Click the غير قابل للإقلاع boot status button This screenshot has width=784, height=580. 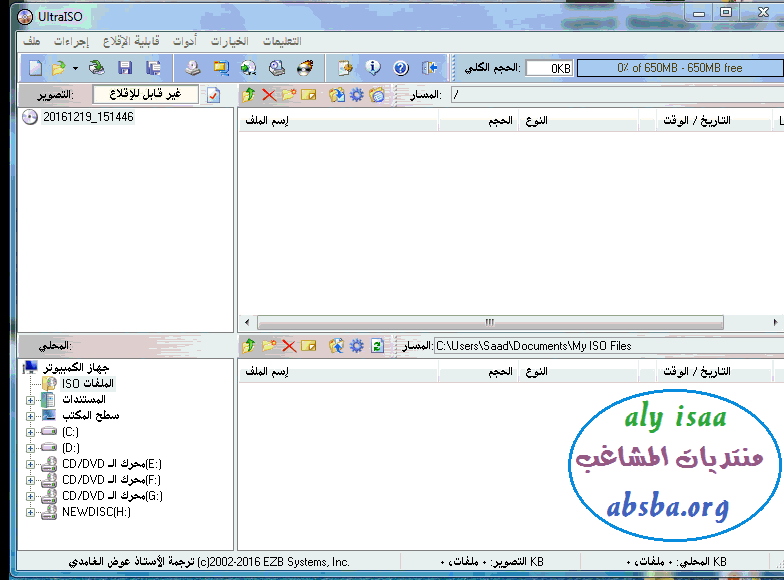coord(145,95)
